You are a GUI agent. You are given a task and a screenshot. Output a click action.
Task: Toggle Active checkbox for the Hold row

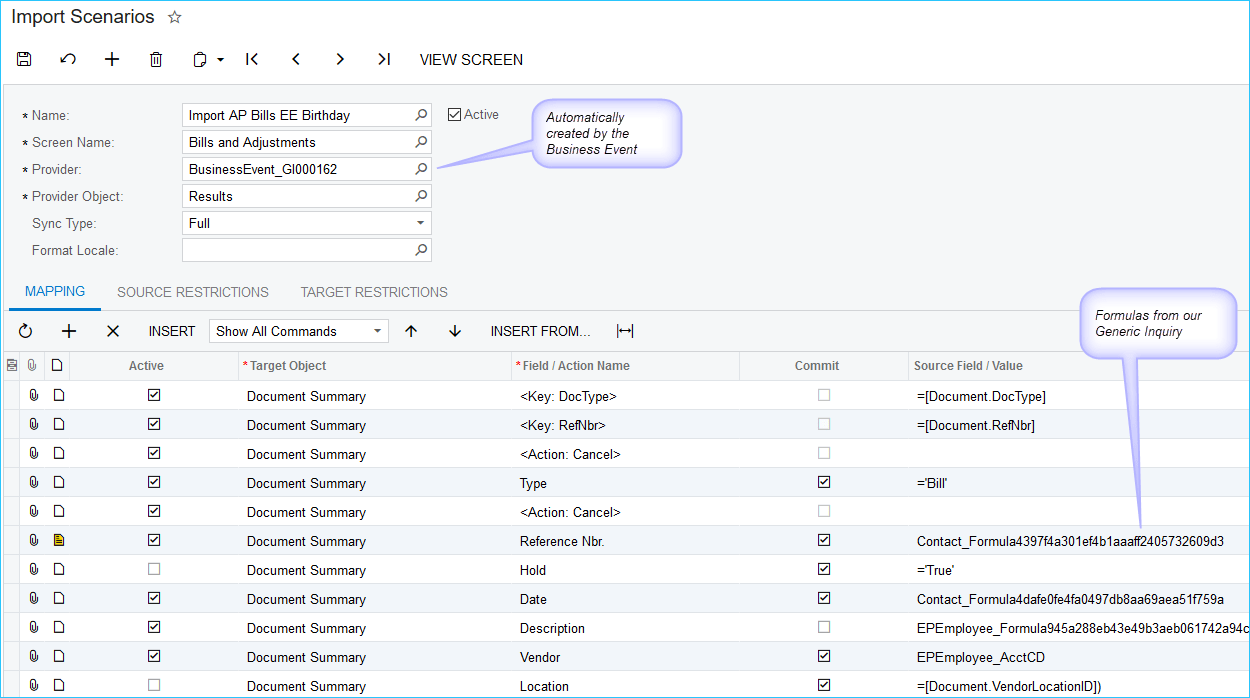(x=154, y=569)
